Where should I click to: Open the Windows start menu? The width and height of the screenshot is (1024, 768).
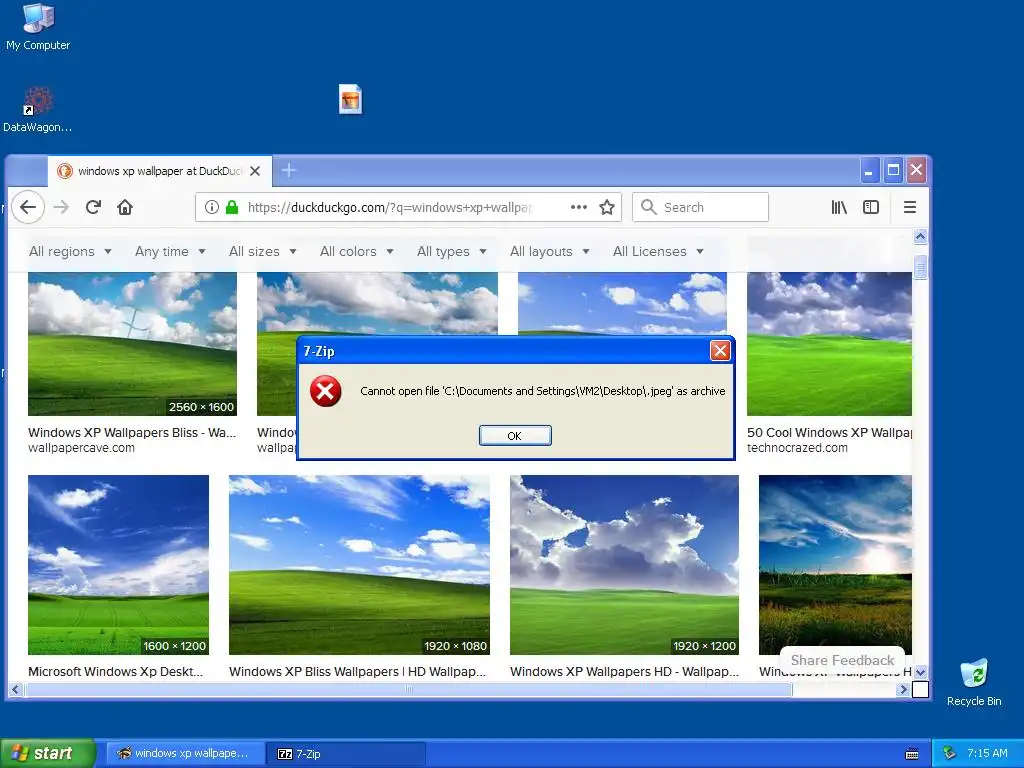tap(47, 753)
